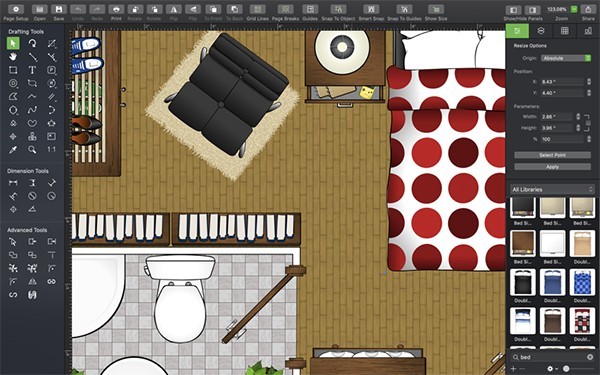
Task: Select the arrow selection tool
Action: pyautogui.click(x=13, y=43)
